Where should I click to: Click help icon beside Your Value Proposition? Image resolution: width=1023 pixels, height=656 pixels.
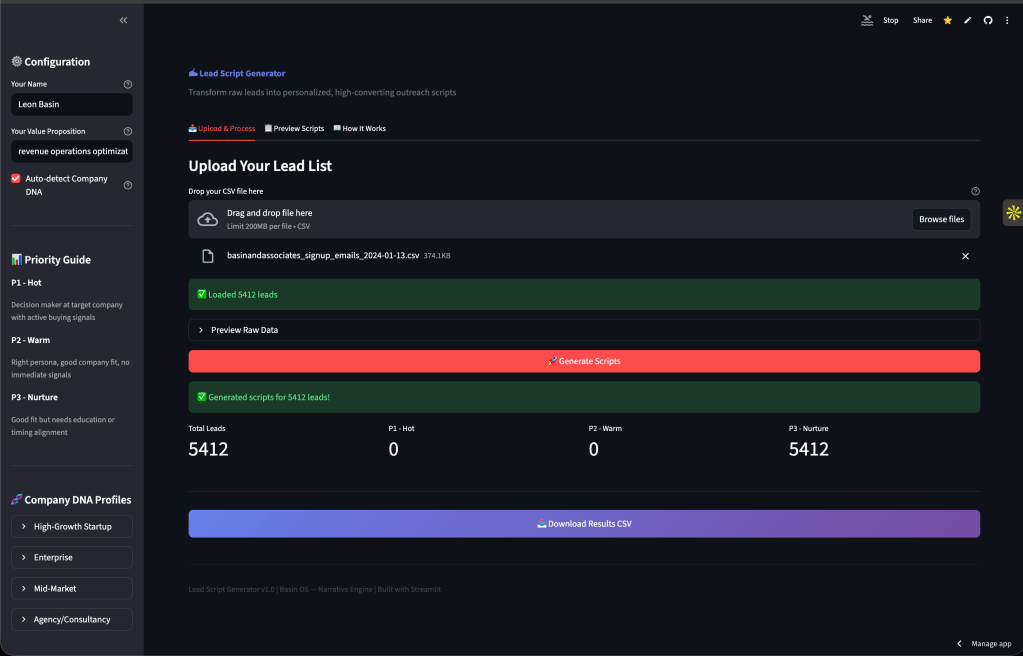pyautogui.click(x=127, y=131)
